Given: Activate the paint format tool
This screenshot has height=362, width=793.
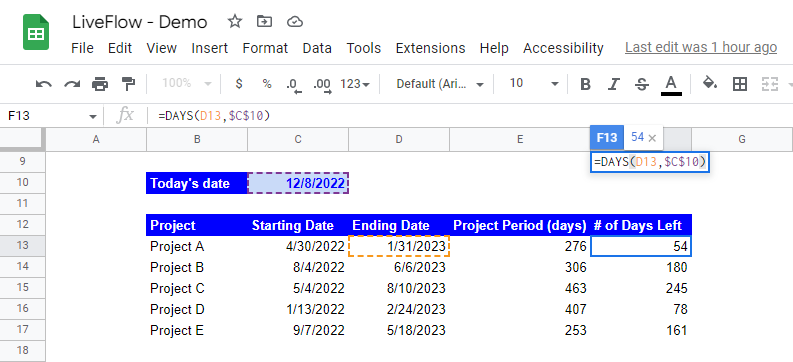Looking at the screenshot, I should click(128, 84).
